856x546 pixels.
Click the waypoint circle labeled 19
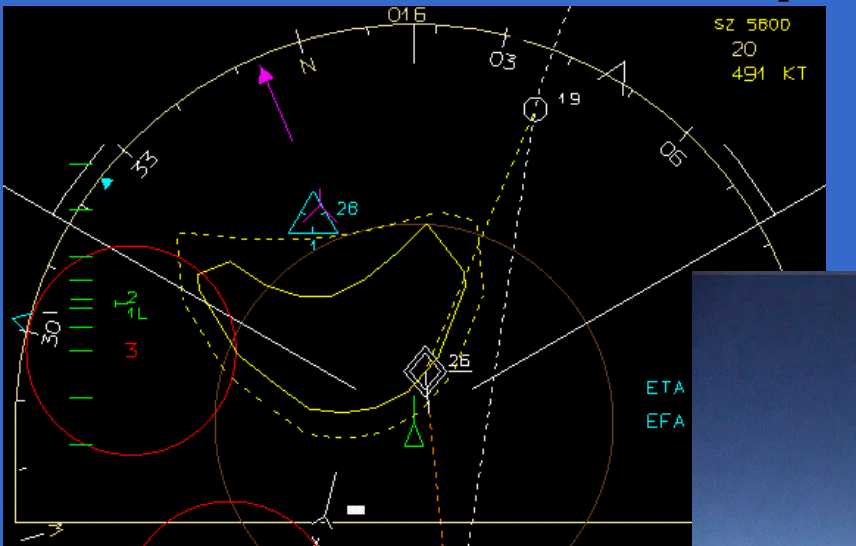point(536,108)
